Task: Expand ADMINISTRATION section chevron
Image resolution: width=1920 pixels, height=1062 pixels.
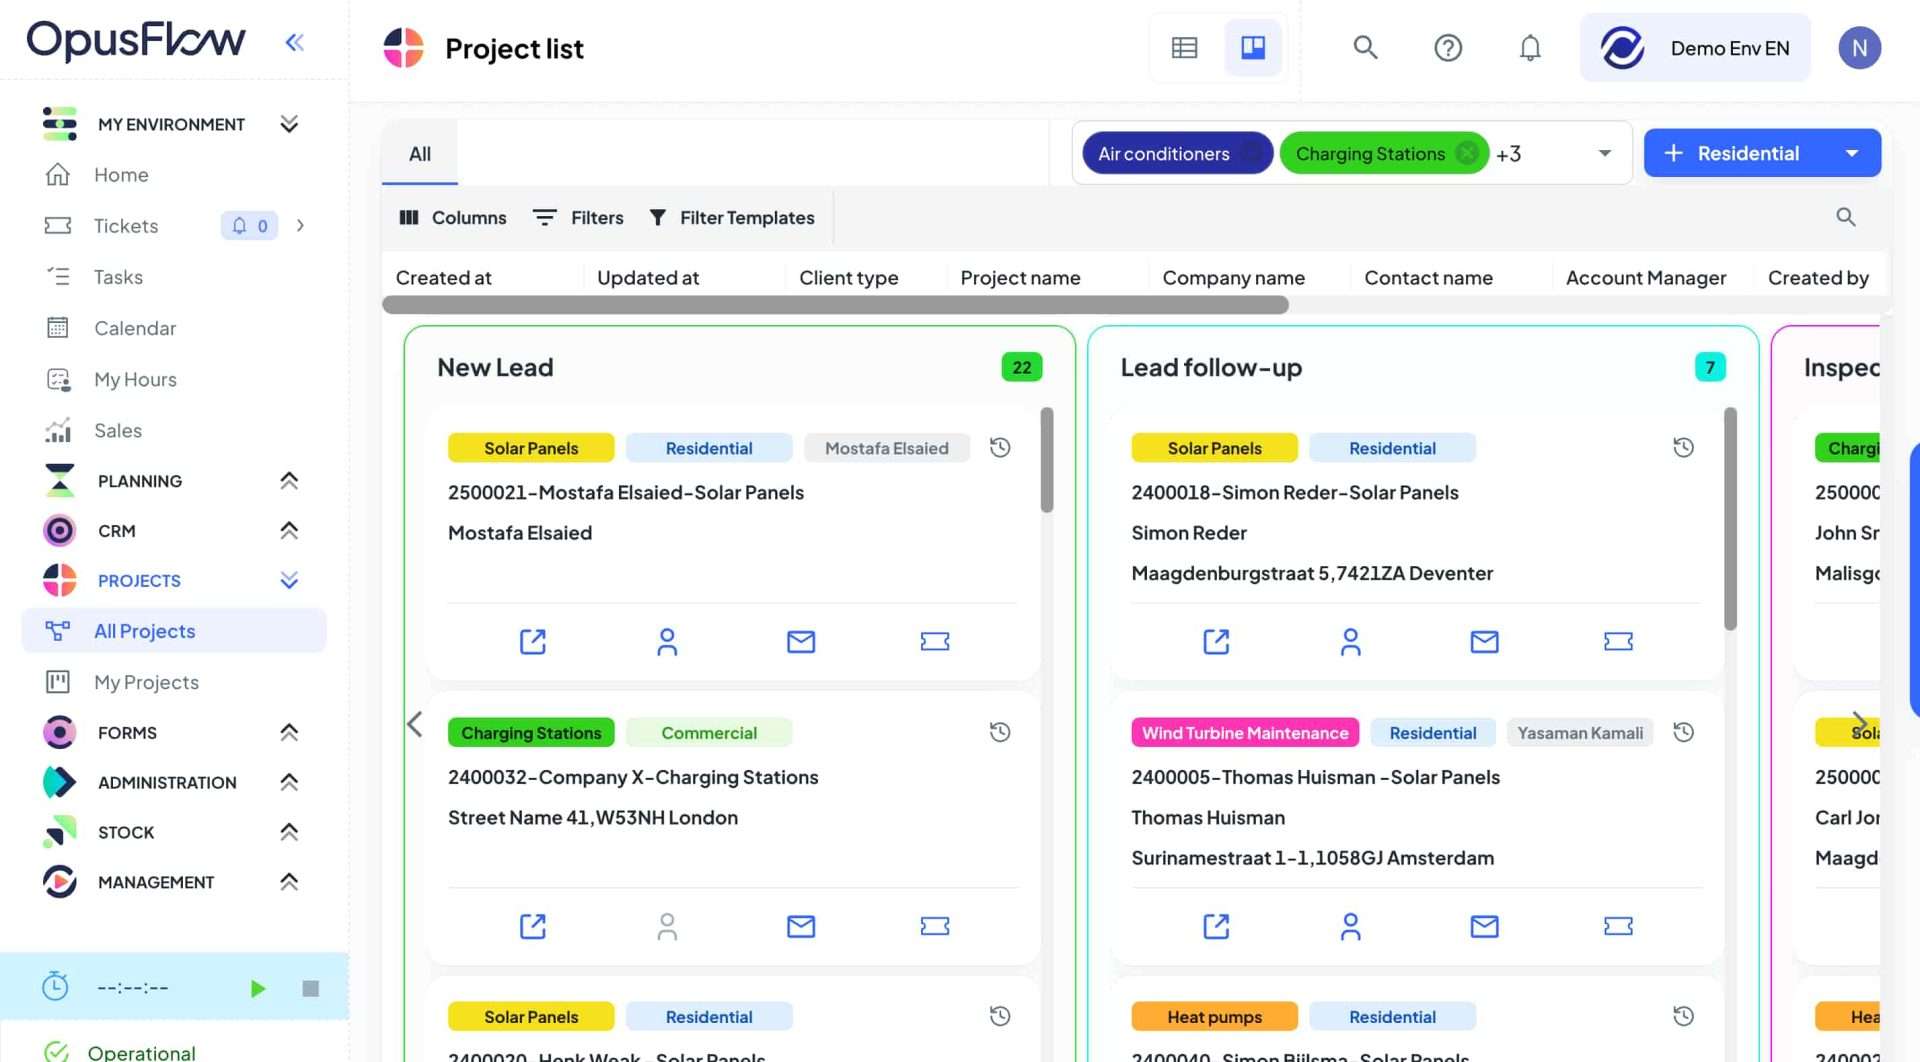Action: point(289,782)
